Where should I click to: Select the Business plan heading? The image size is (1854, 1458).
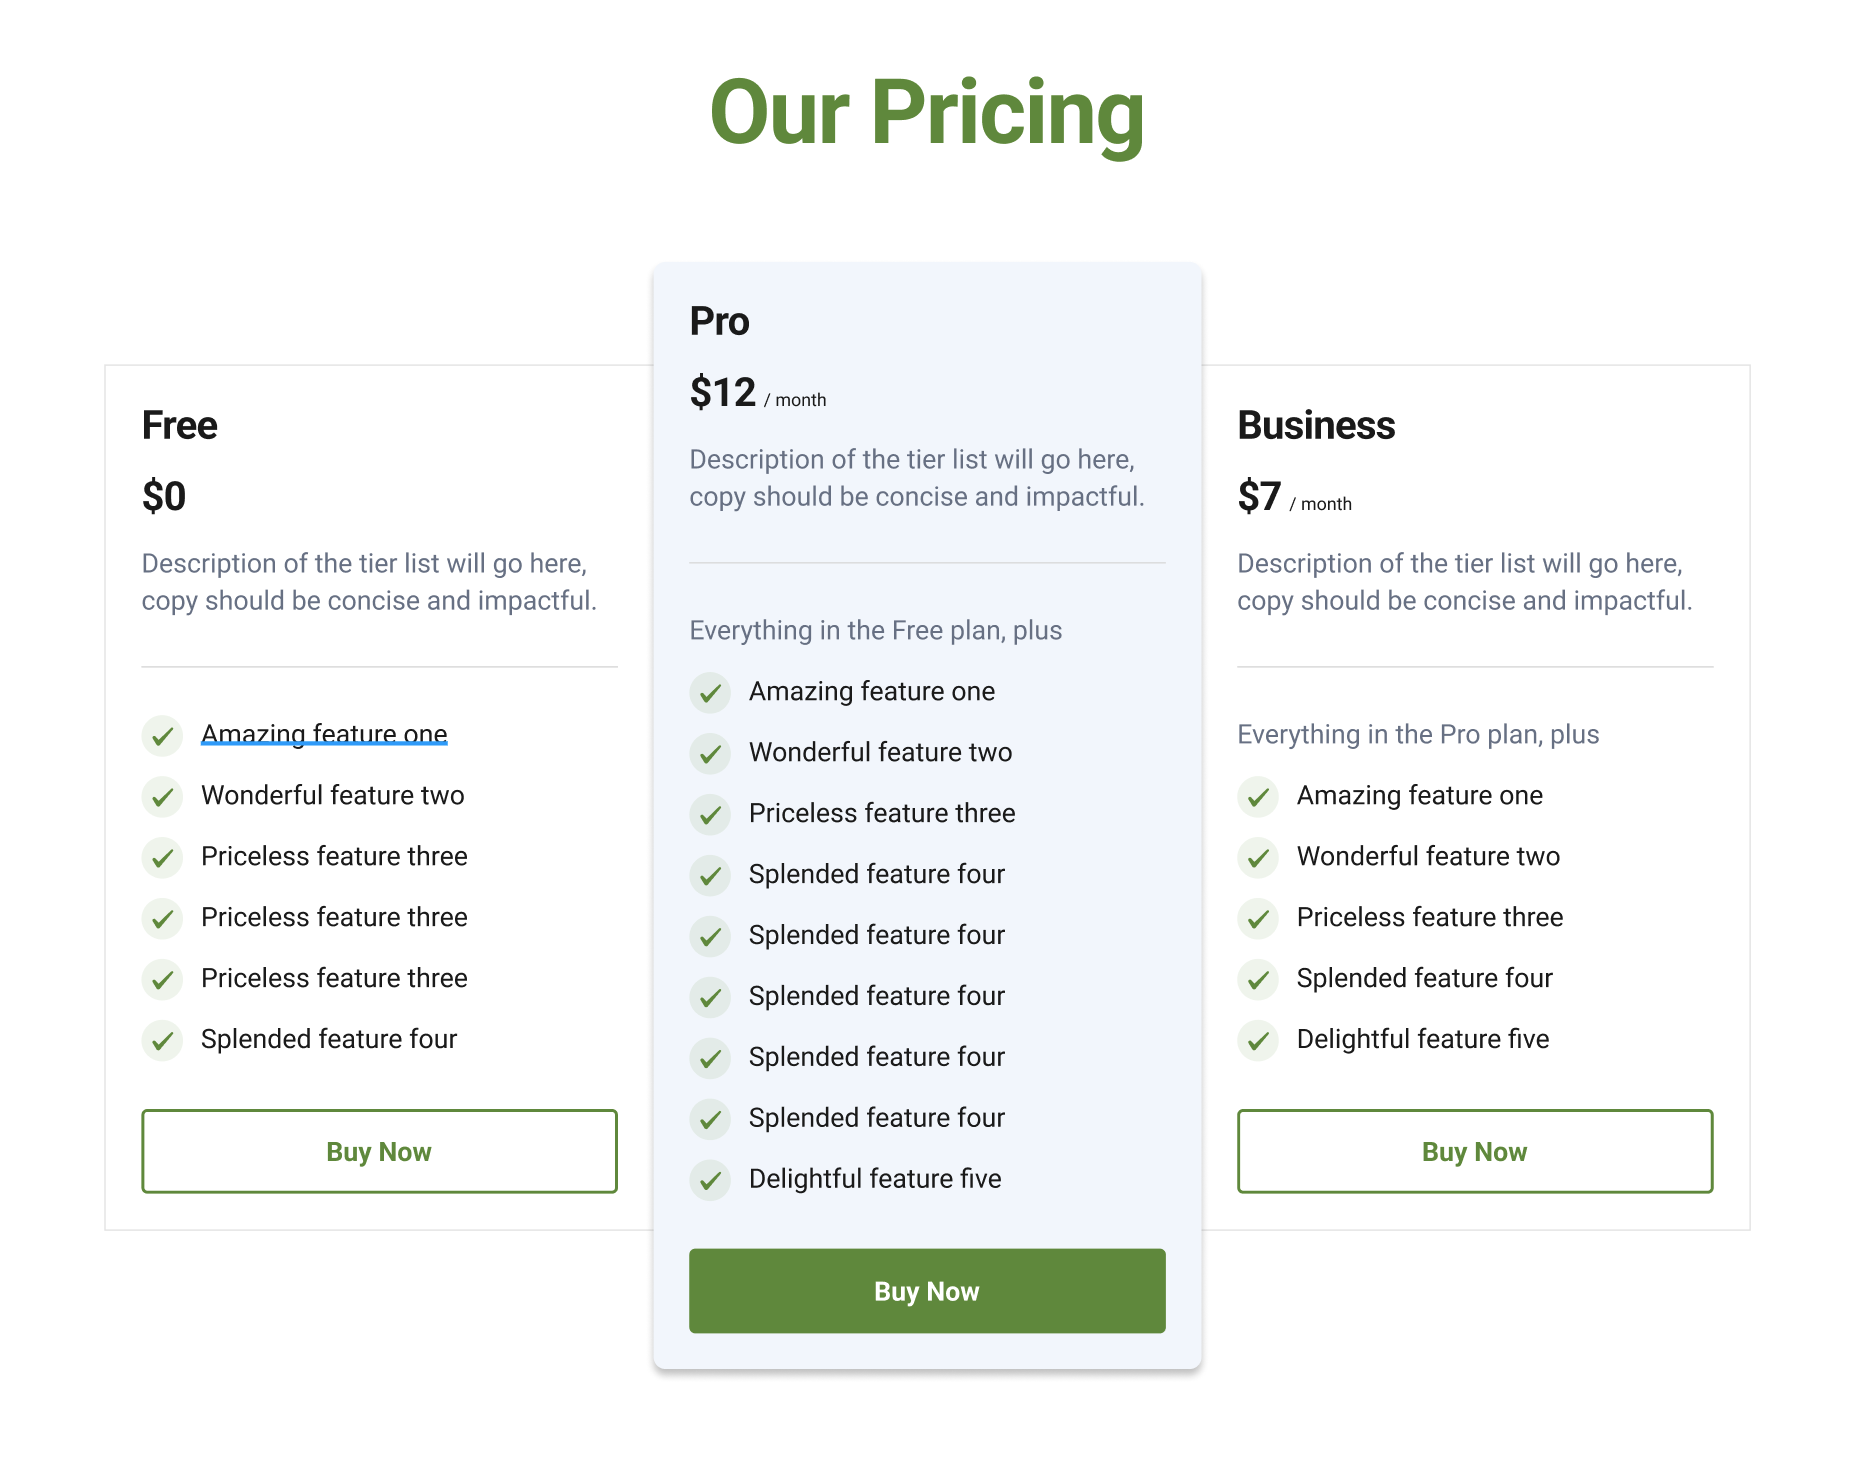(x=1316, y=426)
